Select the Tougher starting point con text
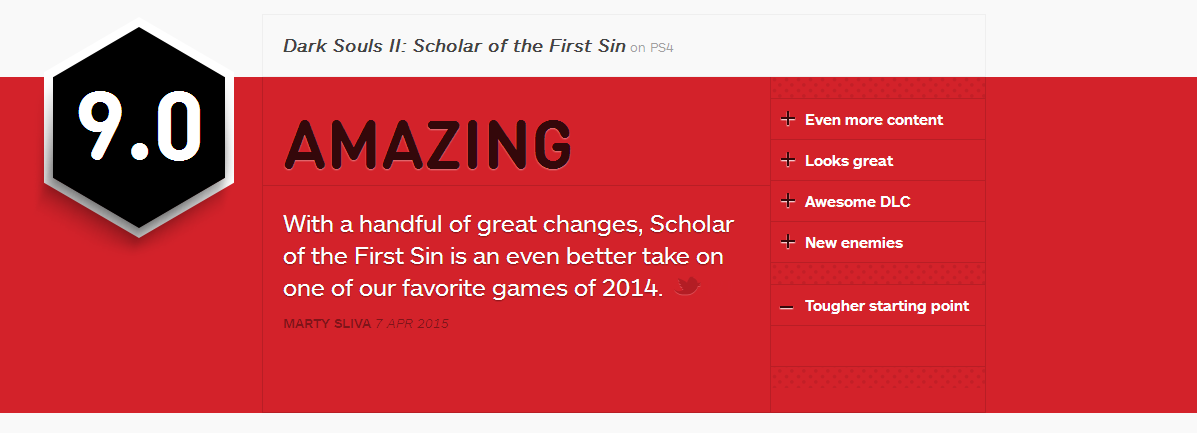The height and width of the screenshot is (433, 1197). coord(887,306)
